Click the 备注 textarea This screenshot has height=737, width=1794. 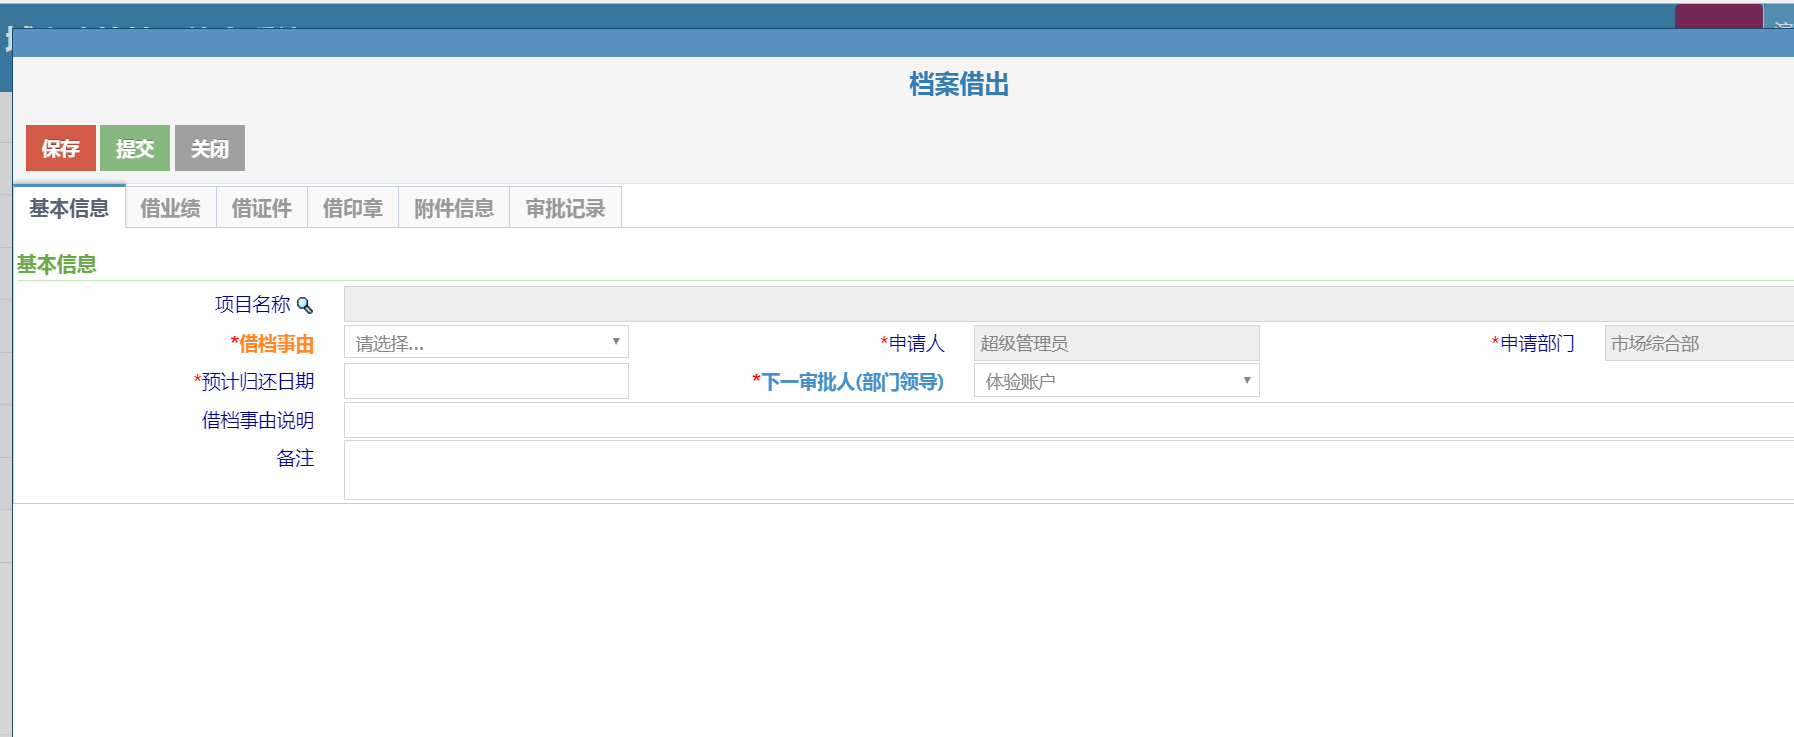point(1069,470)
